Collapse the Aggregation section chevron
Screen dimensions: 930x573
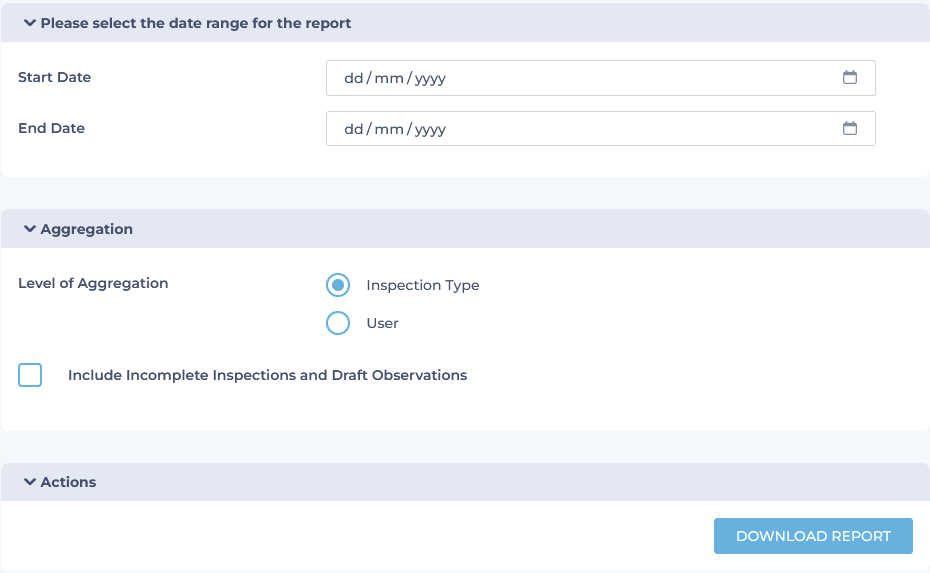(30, 228)
